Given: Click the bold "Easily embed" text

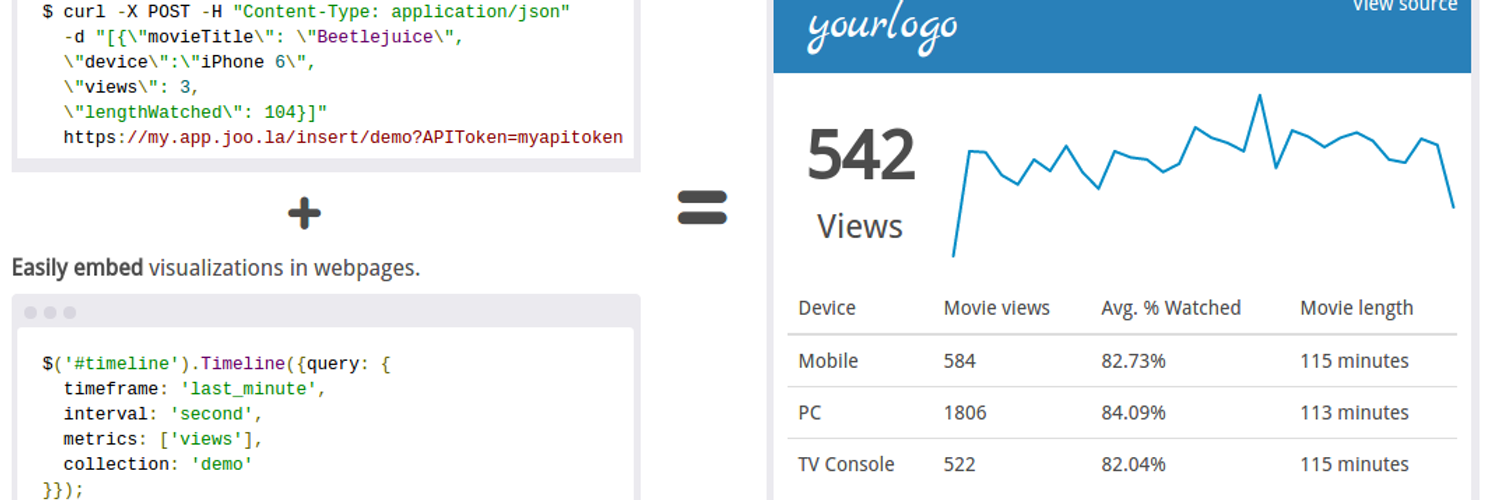Looking at the screenshot, I should click(x=77, y=268).
